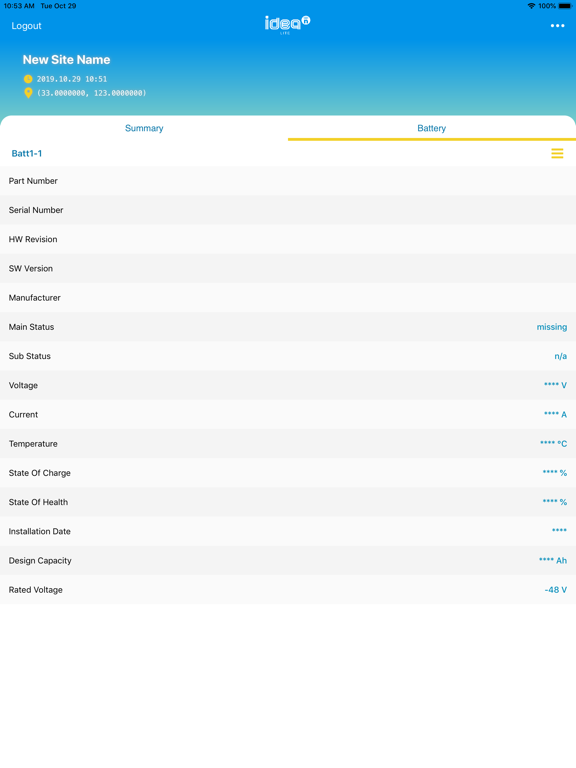Tap the idea Life logo
Screen dimensions: 576x768
point(288,24)
